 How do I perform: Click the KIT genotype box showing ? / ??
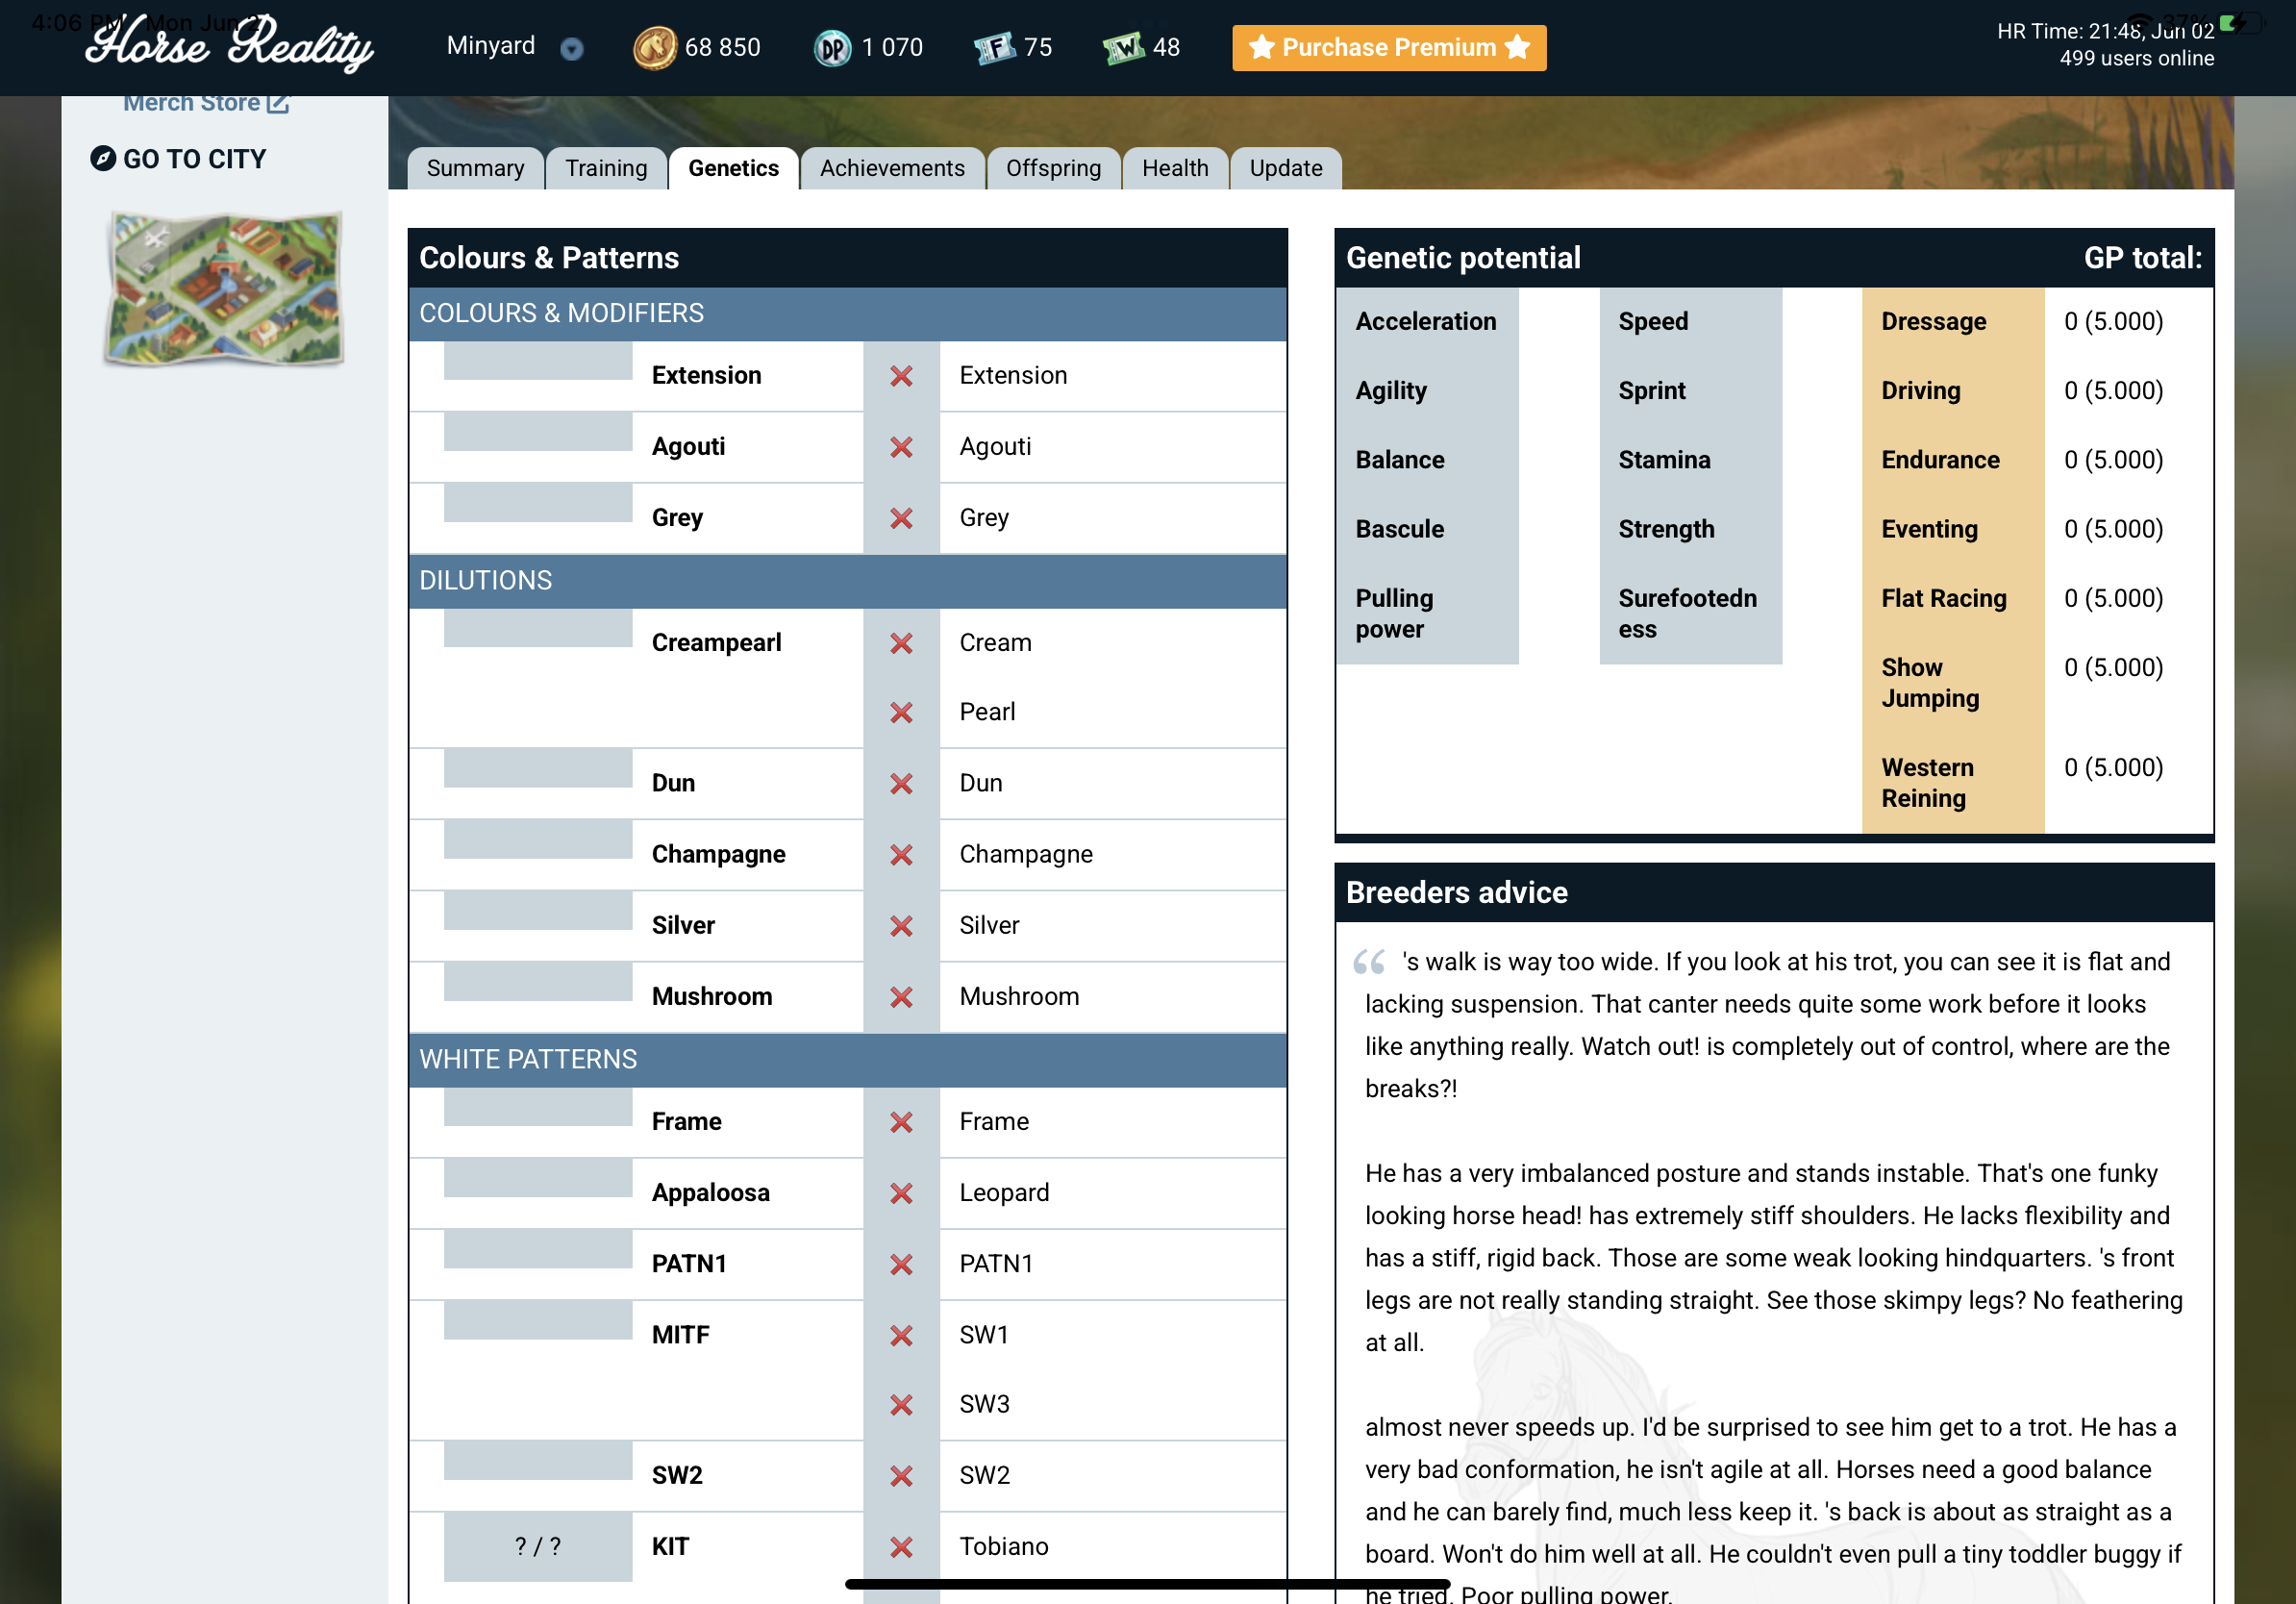[537, 1546]
